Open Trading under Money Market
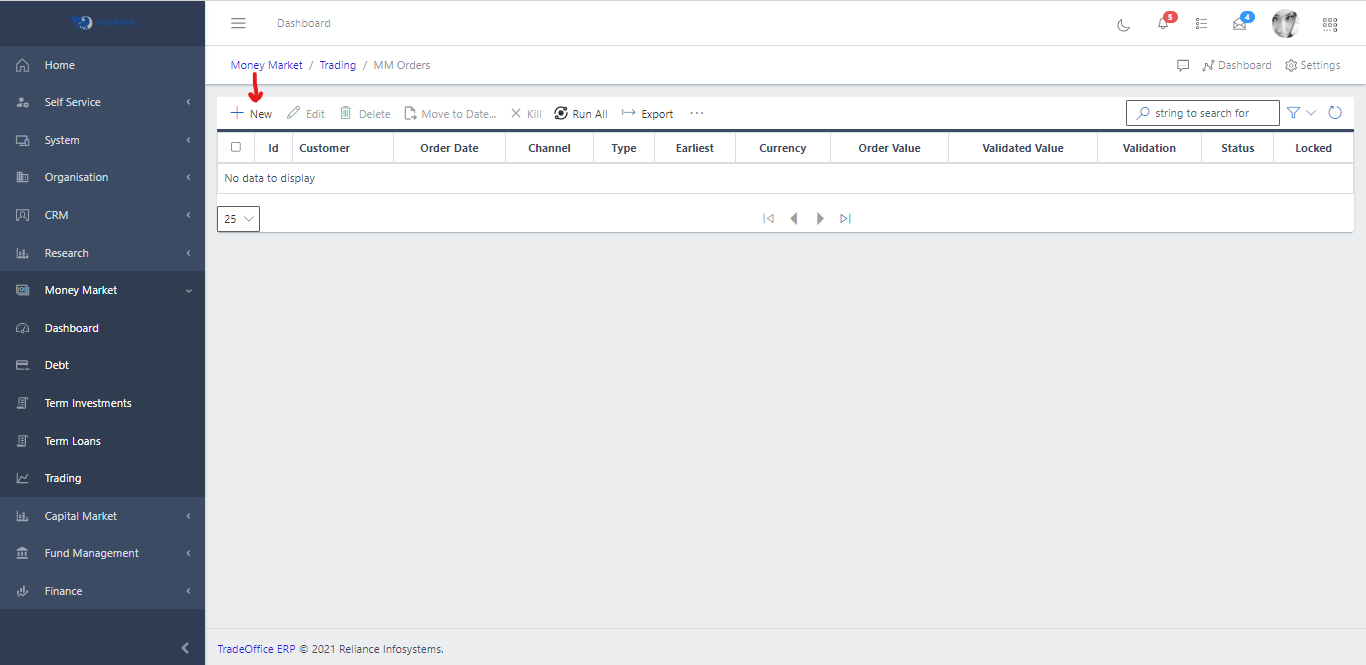Screen dimensions: 1366x665 coord(63,478)
